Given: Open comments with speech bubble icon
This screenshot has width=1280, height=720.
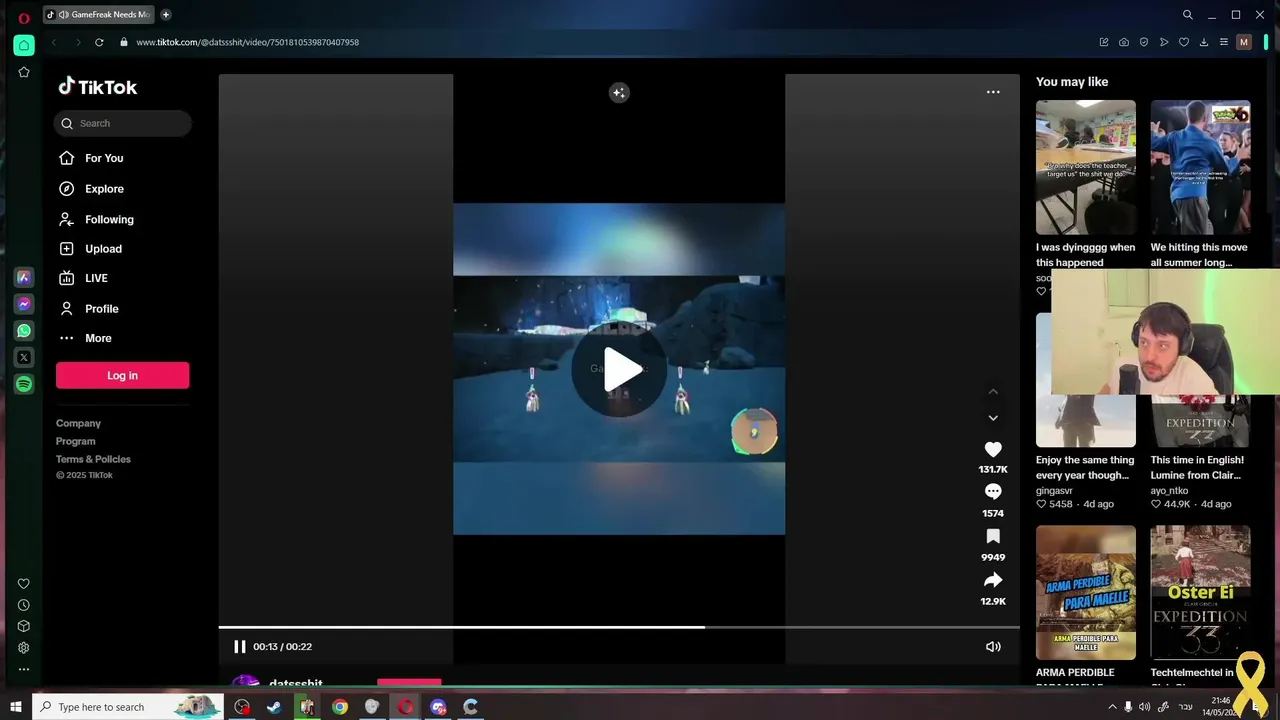Looking at the screenshot, I should tap(993, 492).
